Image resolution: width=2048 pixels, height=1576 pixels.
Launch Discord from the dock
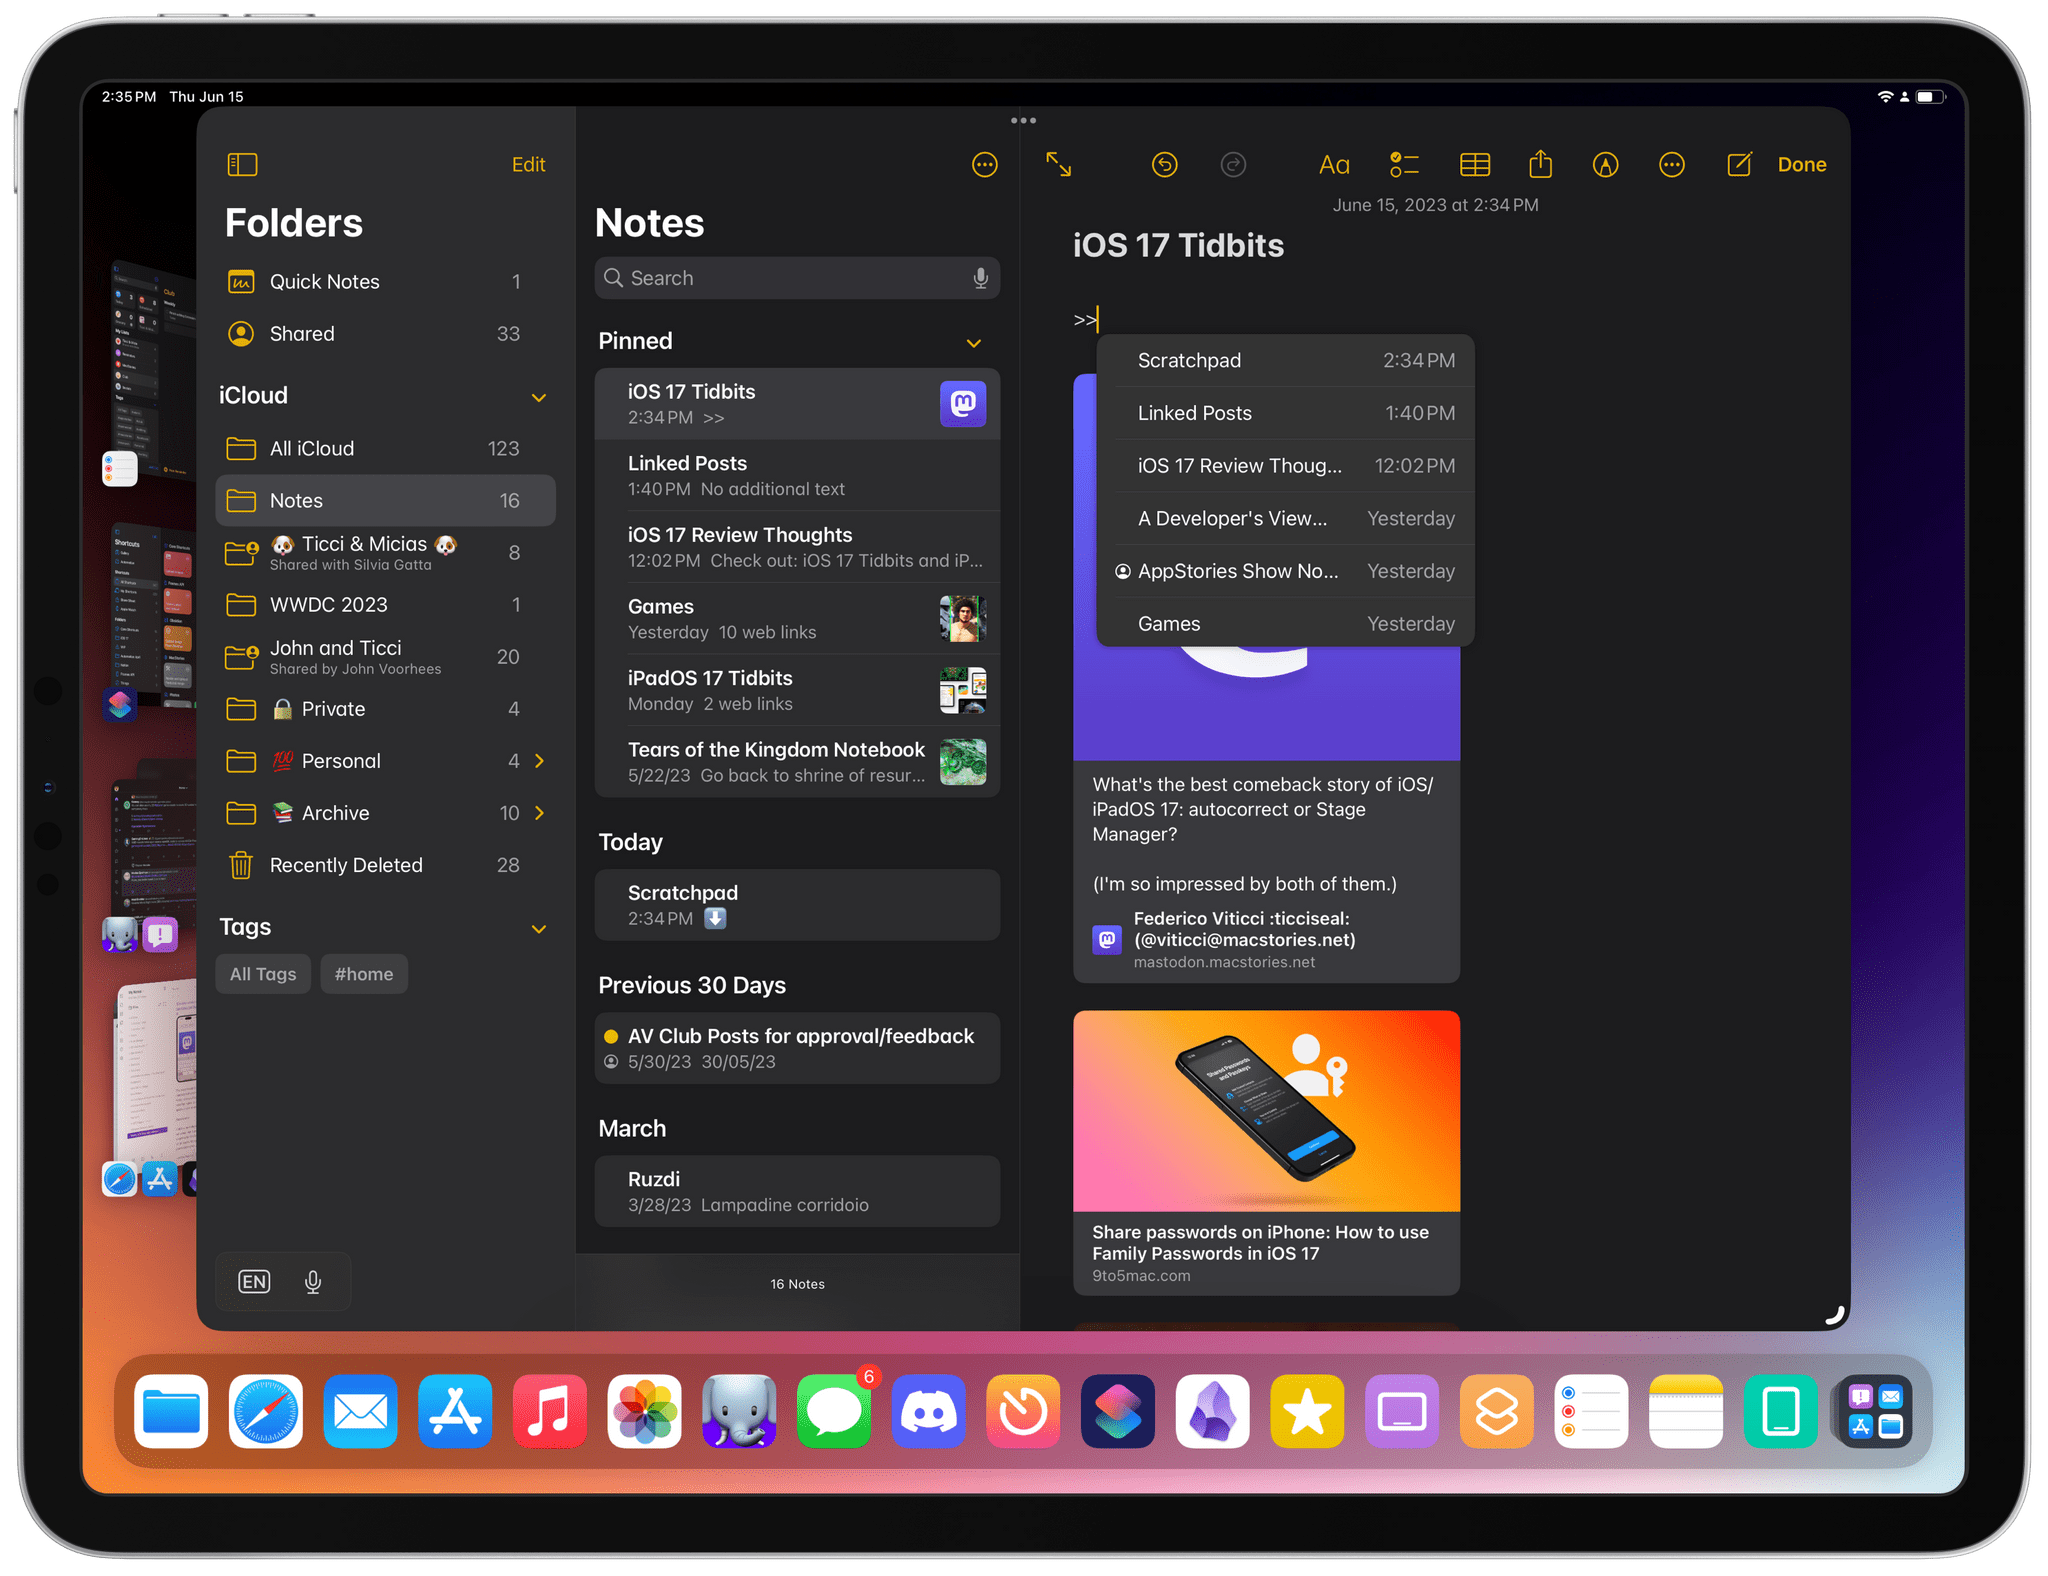pyautogui.click(x=929, y=1411)
